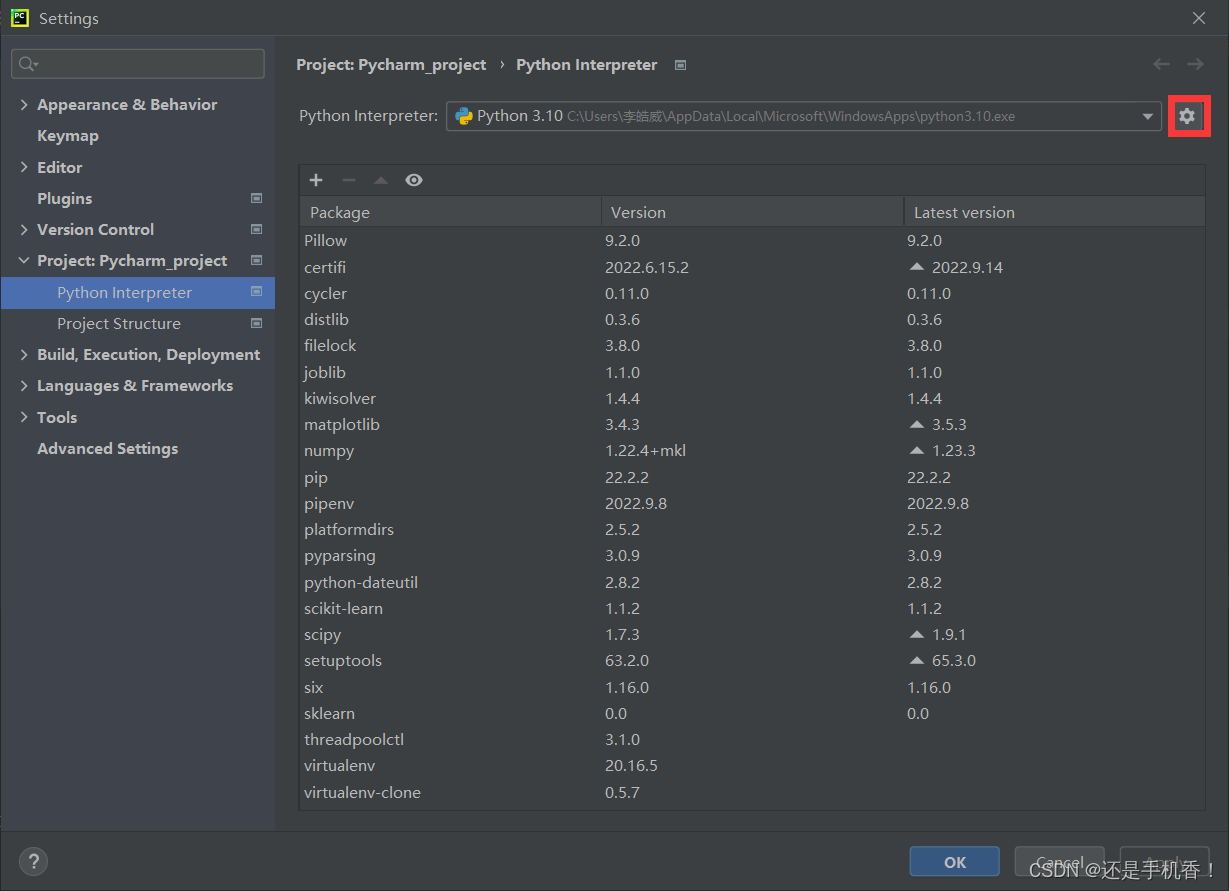The image size is (1229, 891).
Task: Expand Build, Execution, Deployment section
Action: click(x=24, y=354)
